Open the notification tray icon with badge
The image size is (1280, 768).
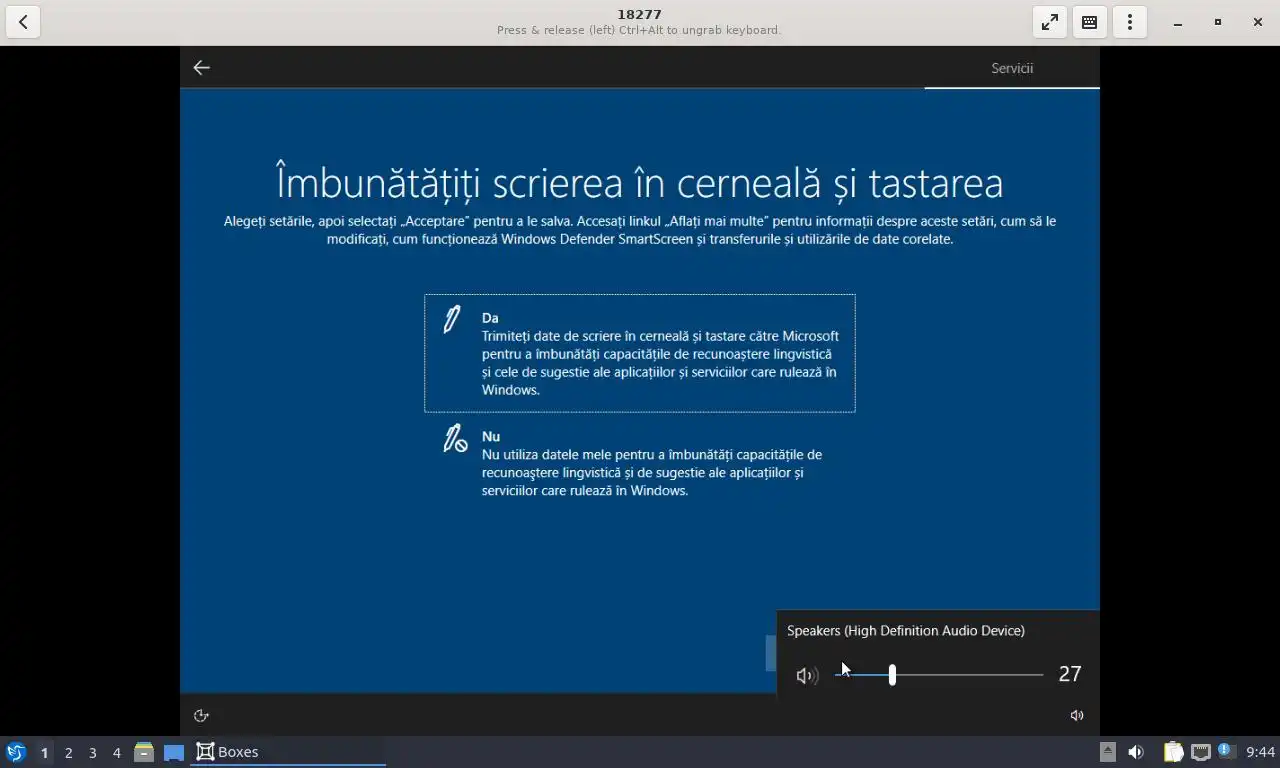coord(1226,751)
